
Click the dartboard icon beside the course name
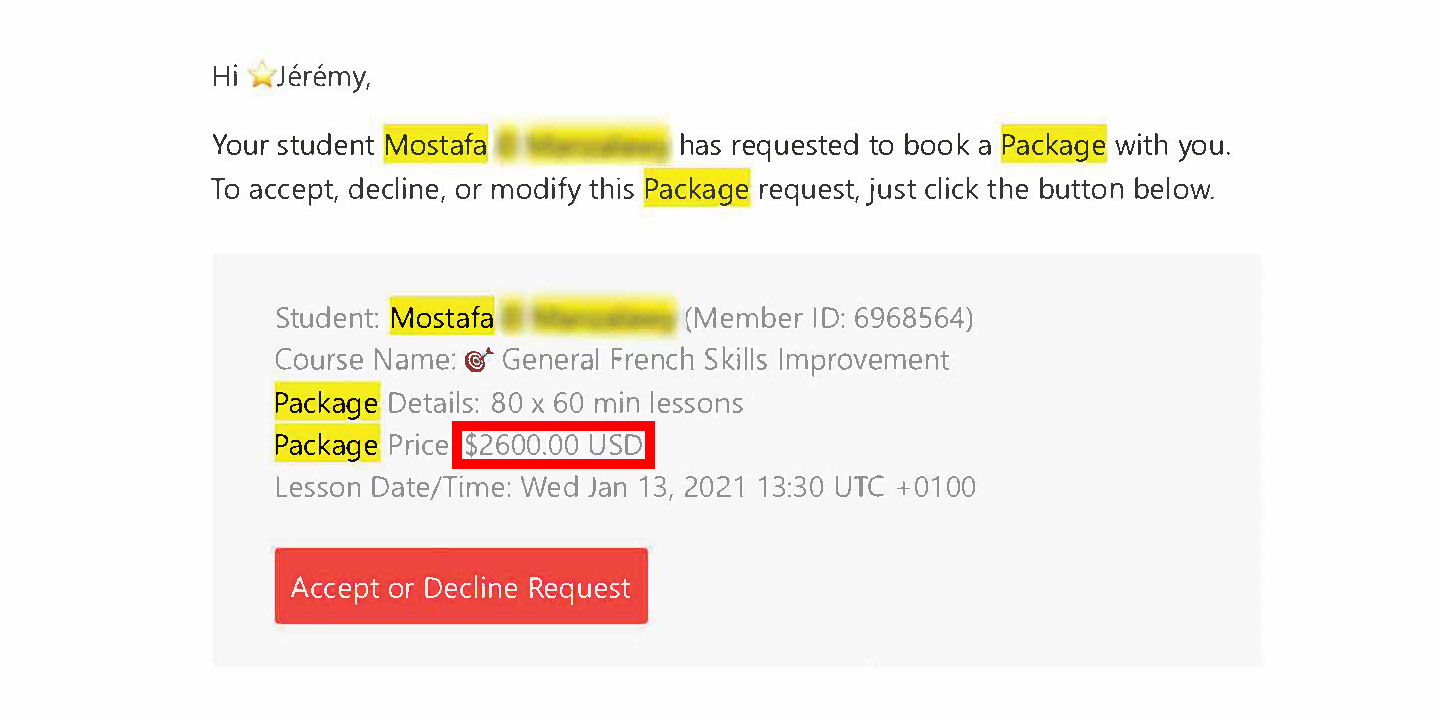[x=479, y=359]
